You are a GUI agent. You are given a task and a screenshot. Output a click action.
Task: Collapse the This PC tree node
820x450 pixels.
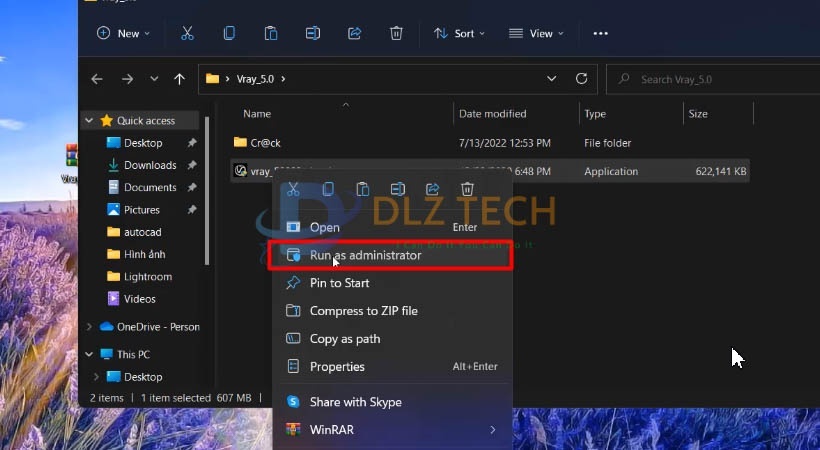tap(89, 354)
